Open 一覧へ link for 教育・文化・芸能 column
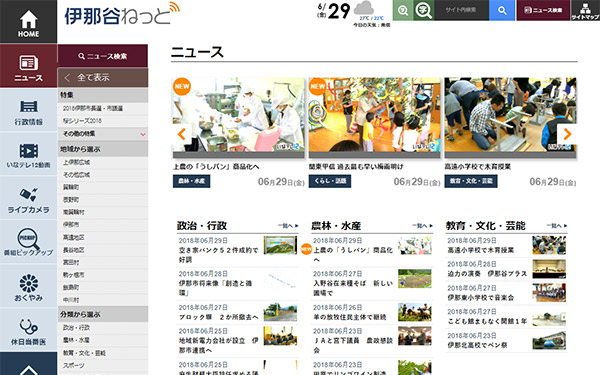 557,226
